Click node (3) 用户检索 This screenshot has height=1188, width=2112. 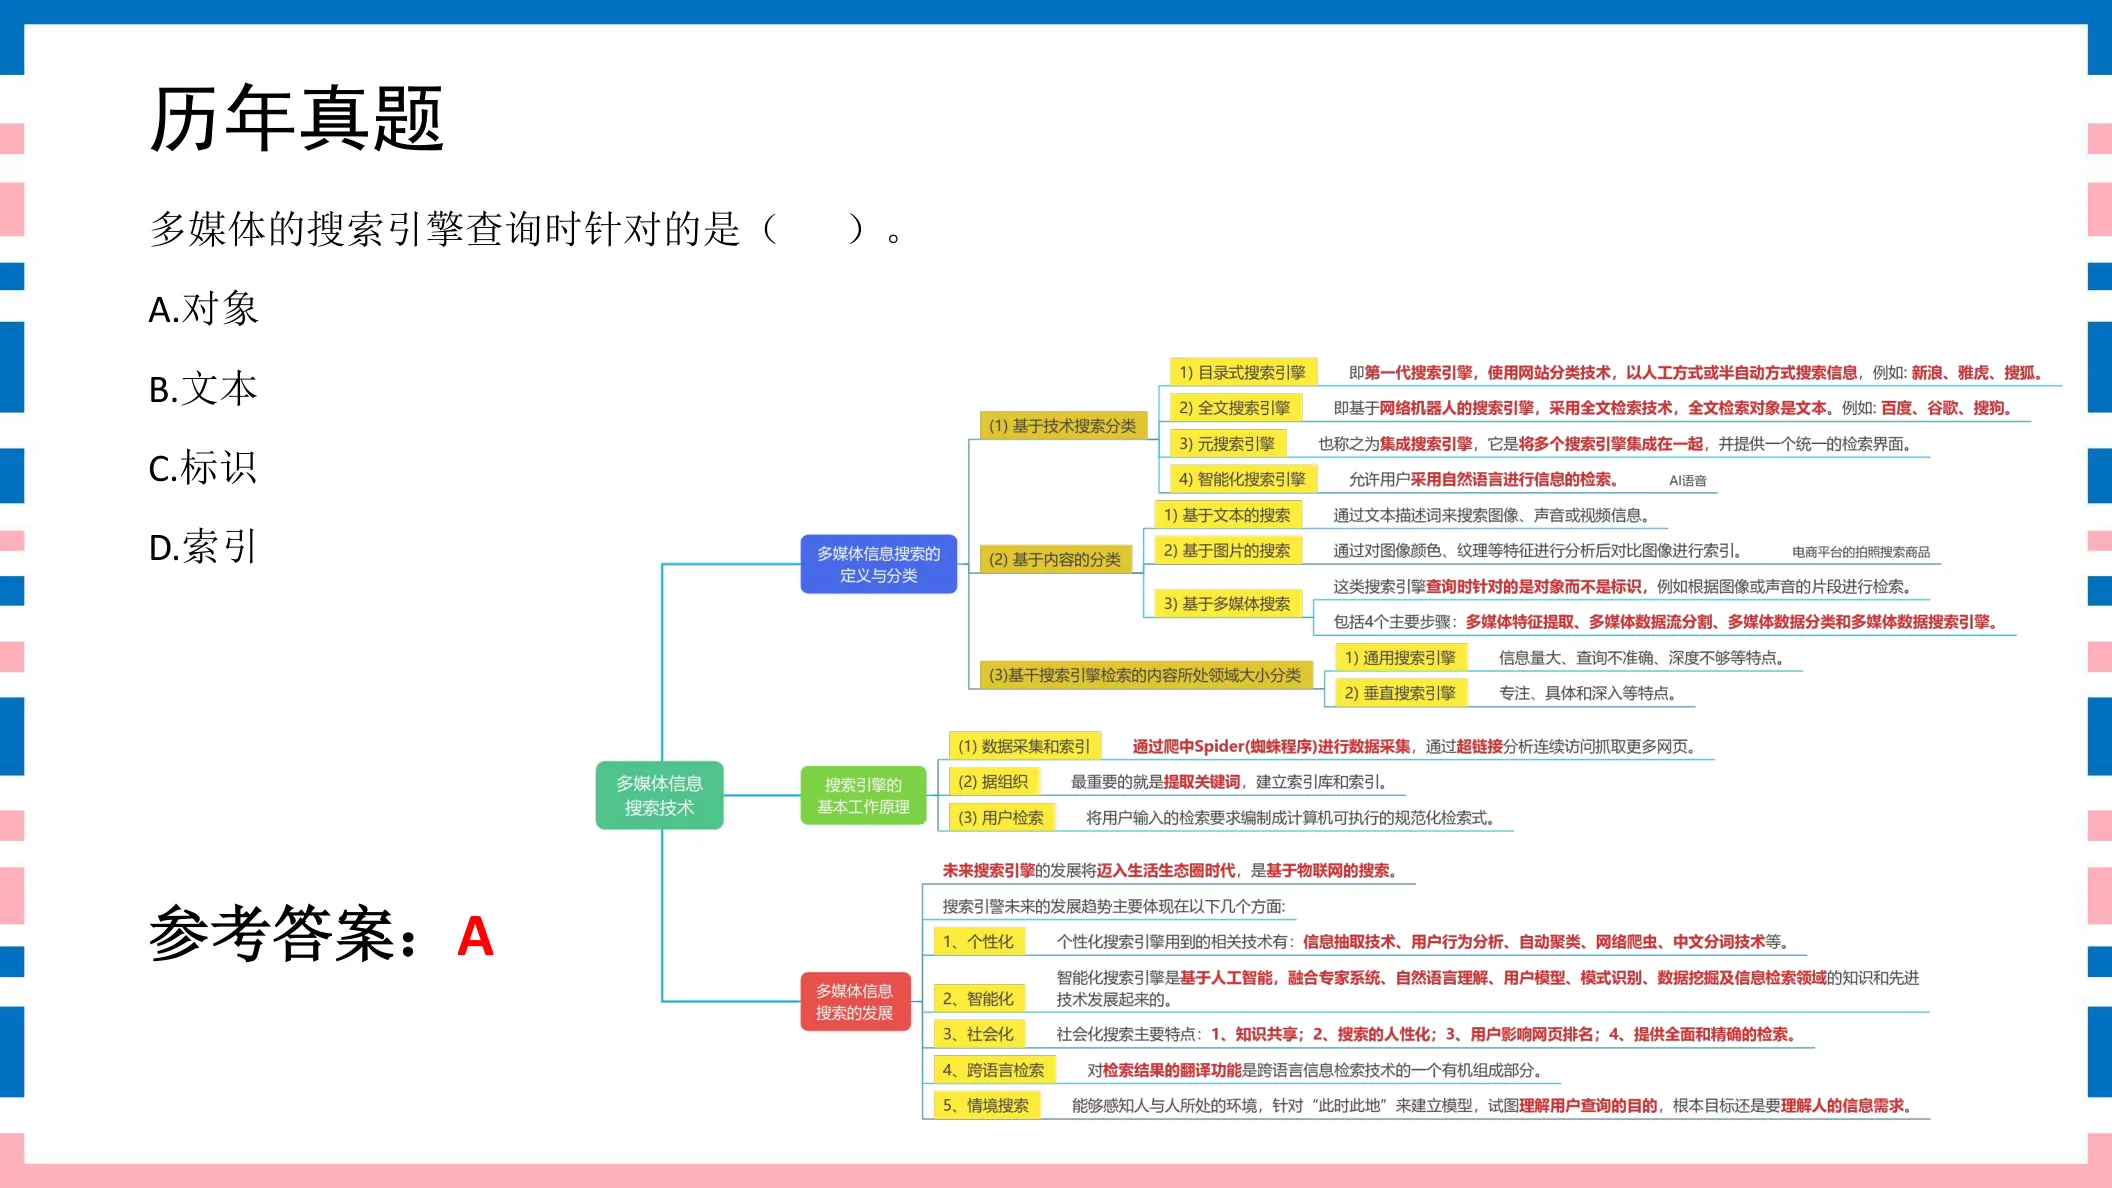coord(1001,817)
